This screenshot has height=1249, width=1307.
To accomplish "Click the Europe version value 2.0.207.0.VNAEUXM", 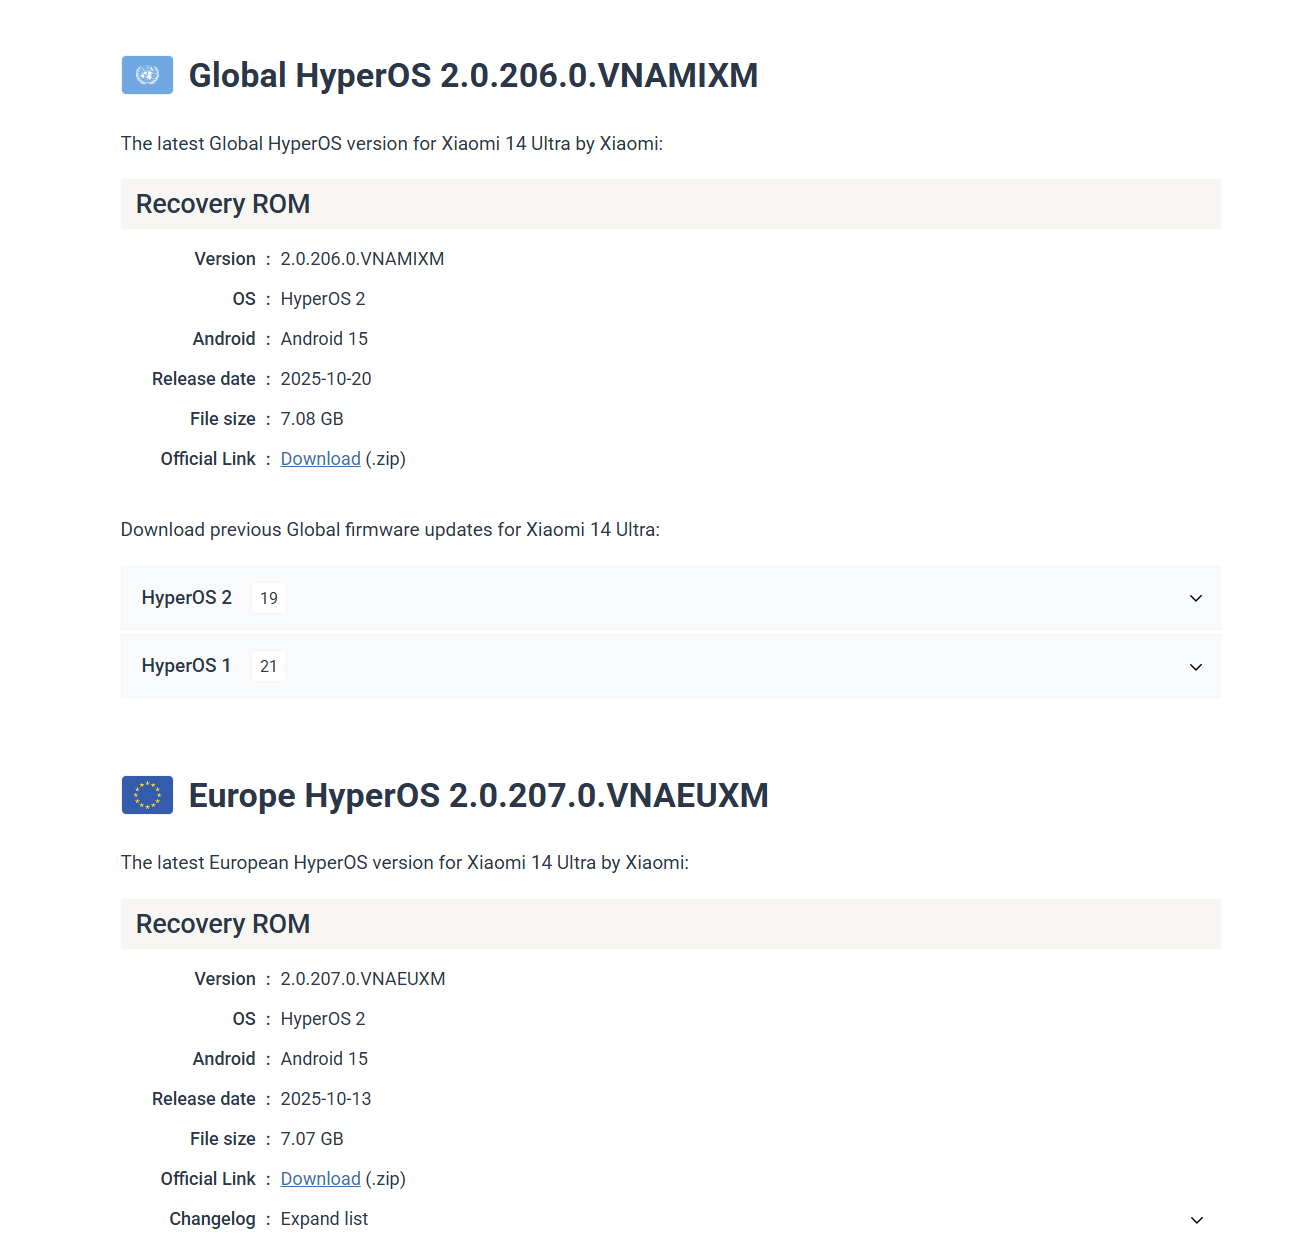I will (x=363, y=979).
